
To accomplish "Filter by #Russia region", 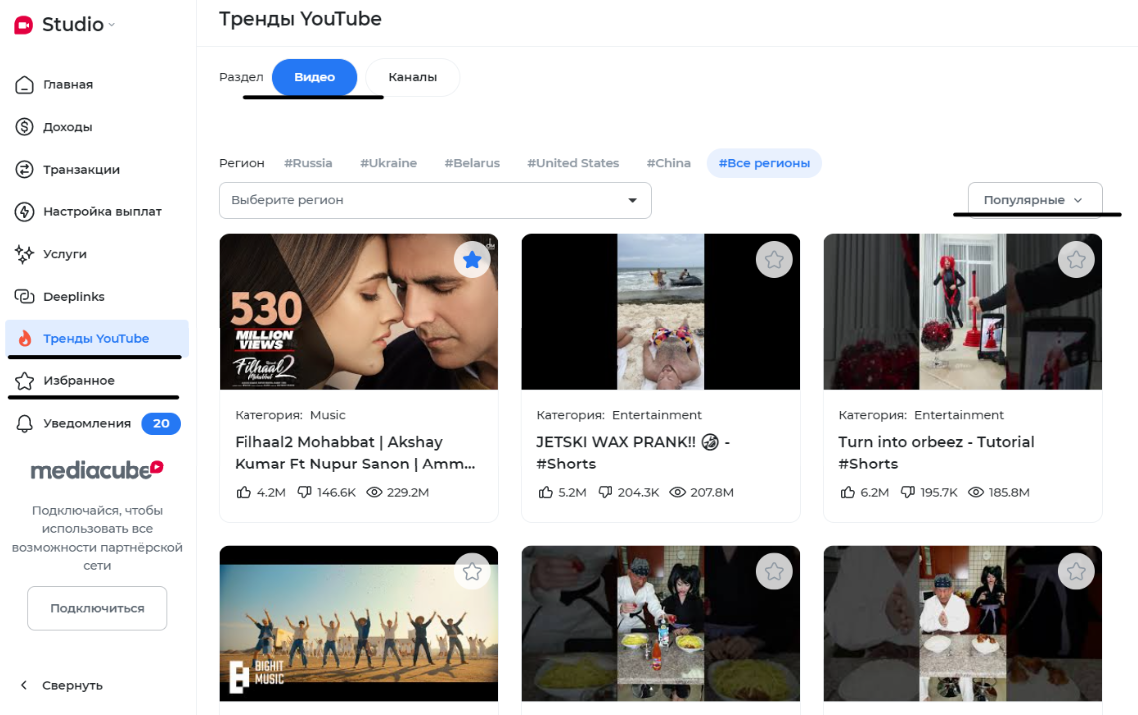I will click(x=308, y=163).
